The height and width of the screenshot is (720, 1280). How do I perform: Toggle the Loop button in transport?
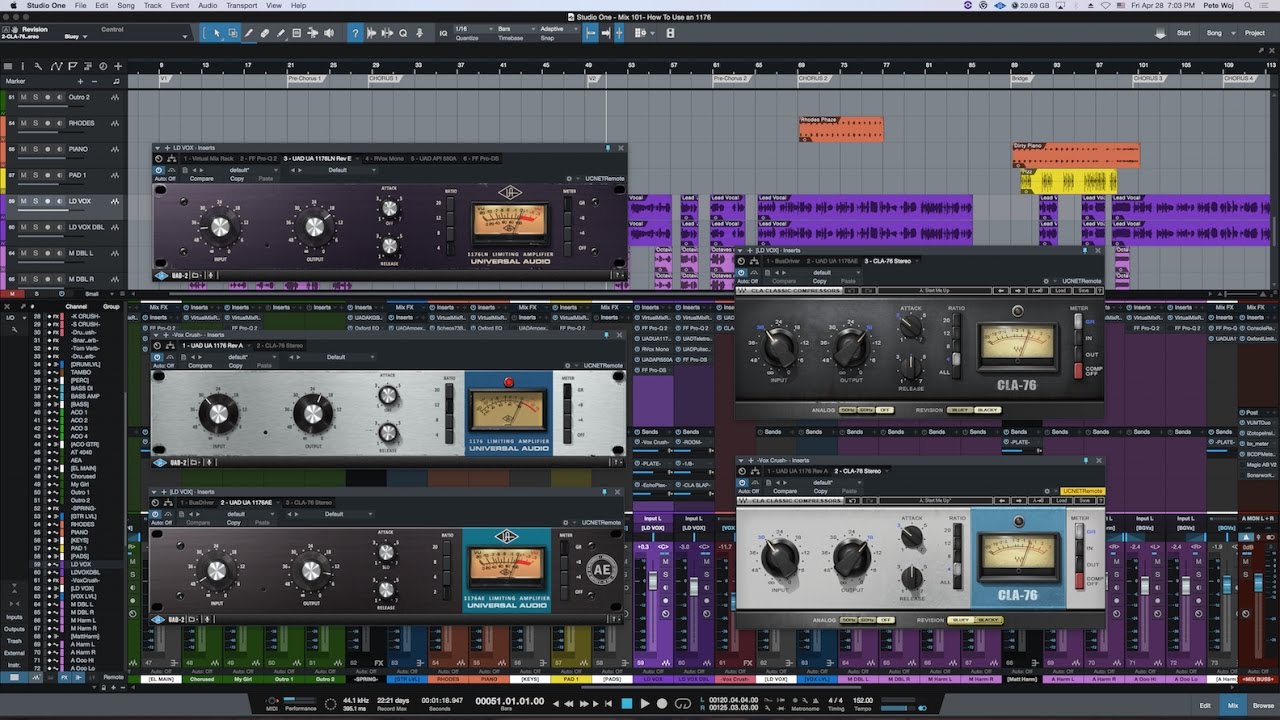point(683,704)
